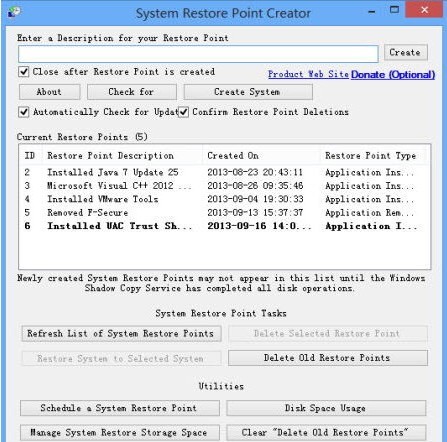Open Disk Space Usage utility
The width and height of the screenshot is (447, 442).
tap(326, 408)
